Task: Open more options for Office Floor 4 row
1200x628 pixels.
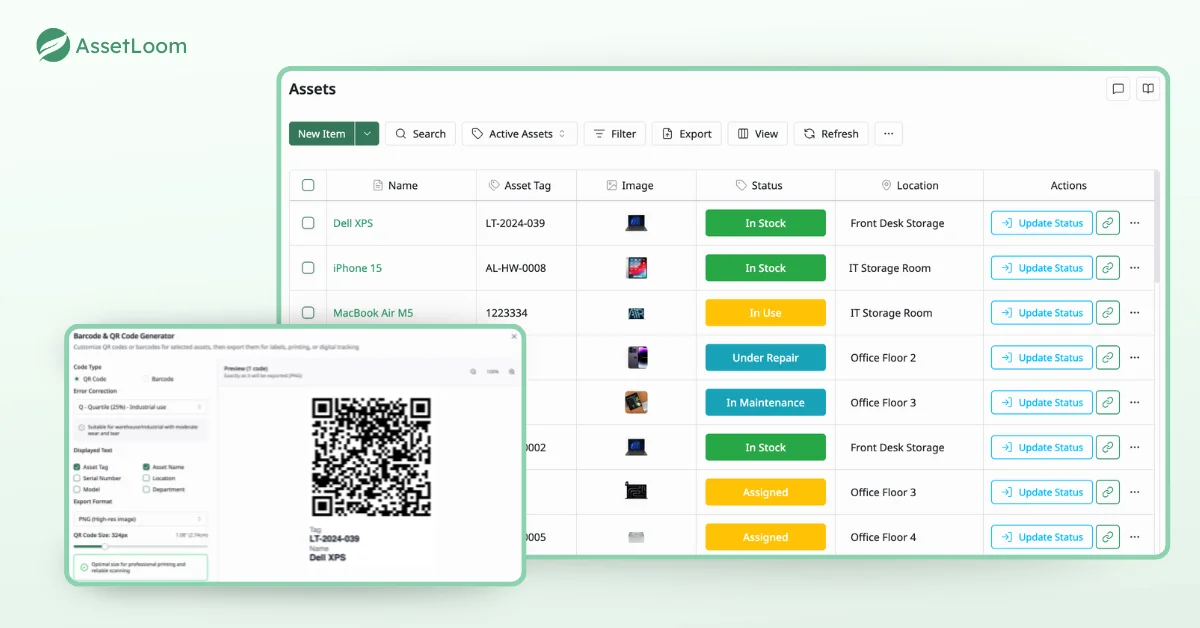Action: (1134, 537)
